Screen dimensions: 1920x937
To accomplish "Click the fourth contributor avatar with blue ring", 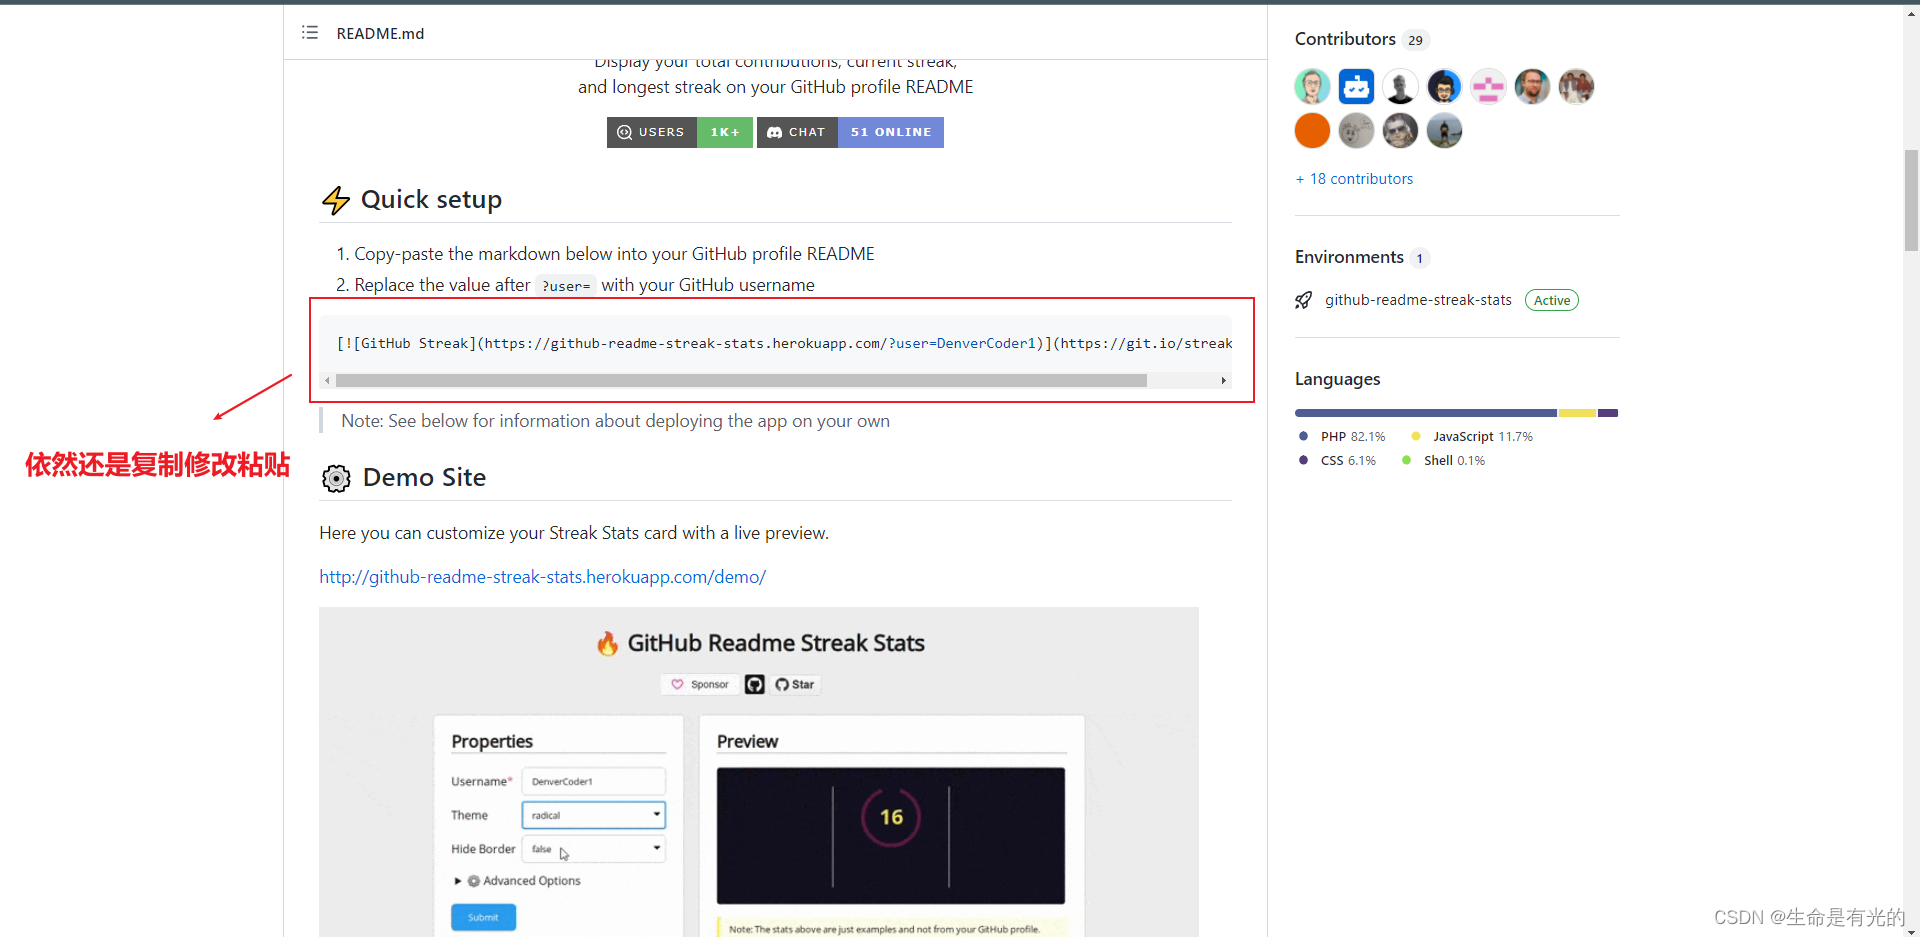I will click(1444, 87).
